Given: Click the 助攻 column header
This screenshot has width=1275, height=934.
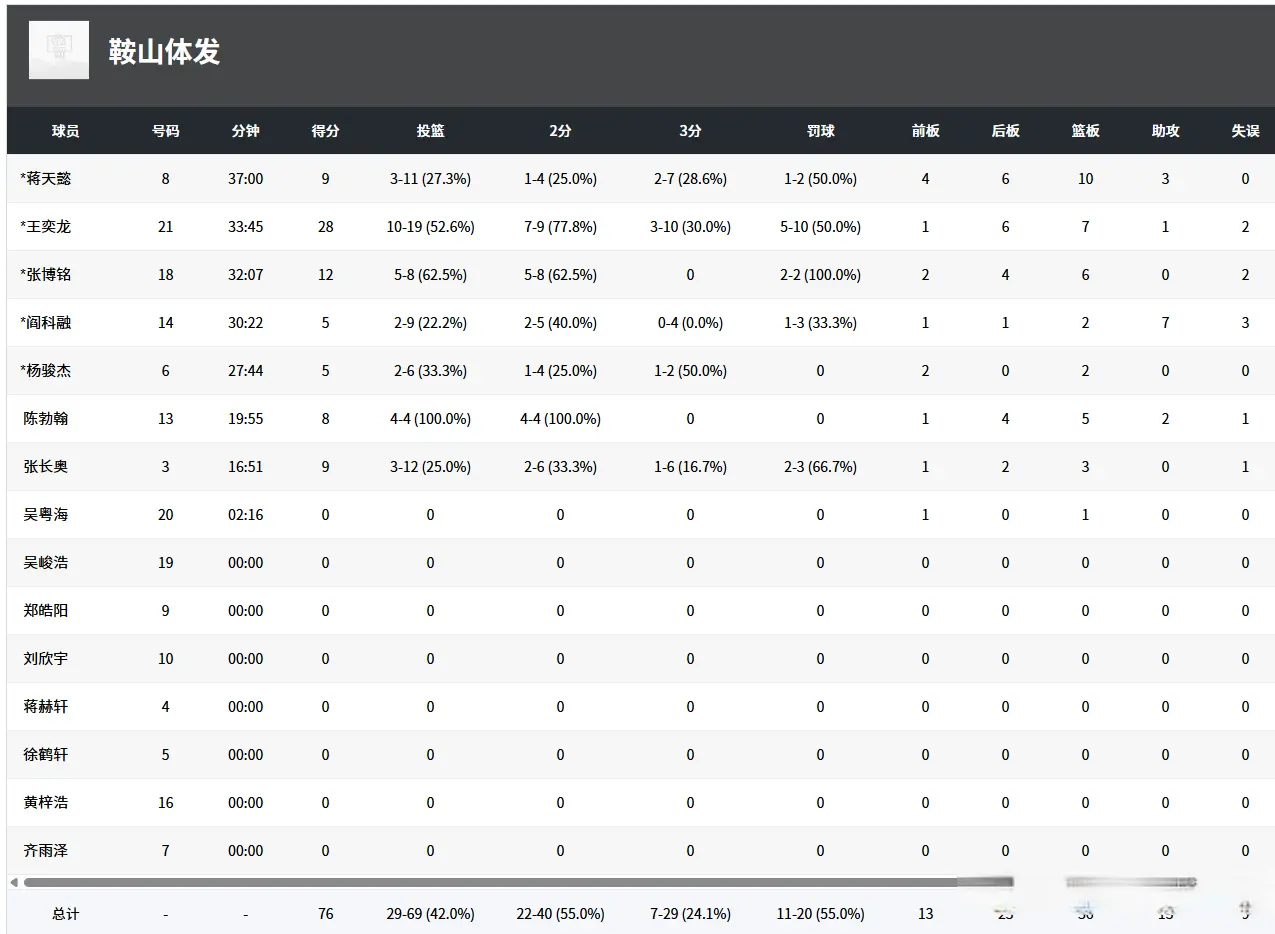Looking at the screenshot, I should click(x=1165, y=131).
